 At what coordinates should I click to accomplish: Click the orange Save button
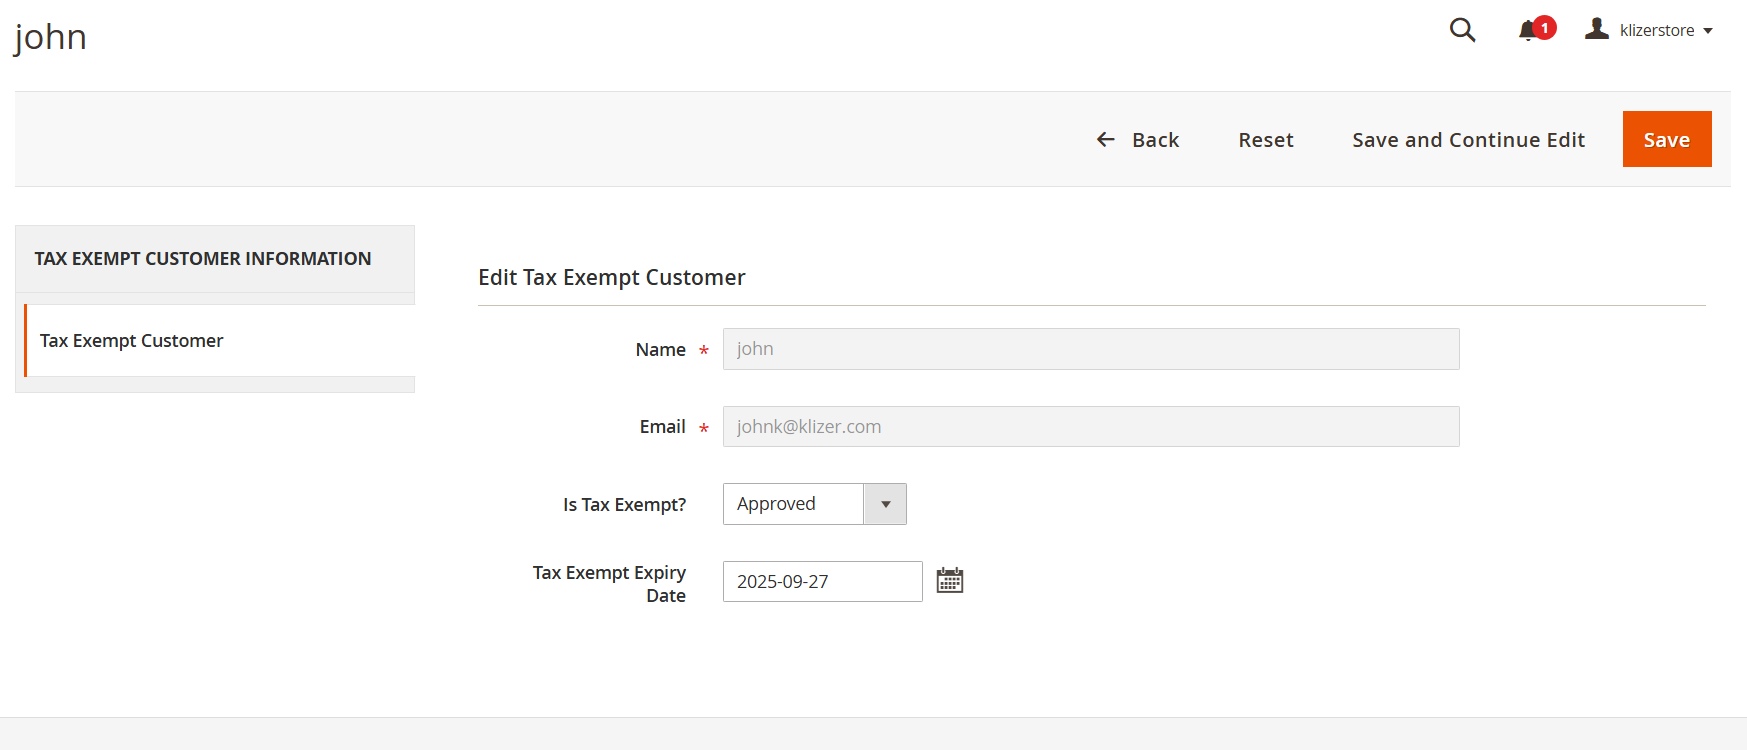pos(1667,139)
